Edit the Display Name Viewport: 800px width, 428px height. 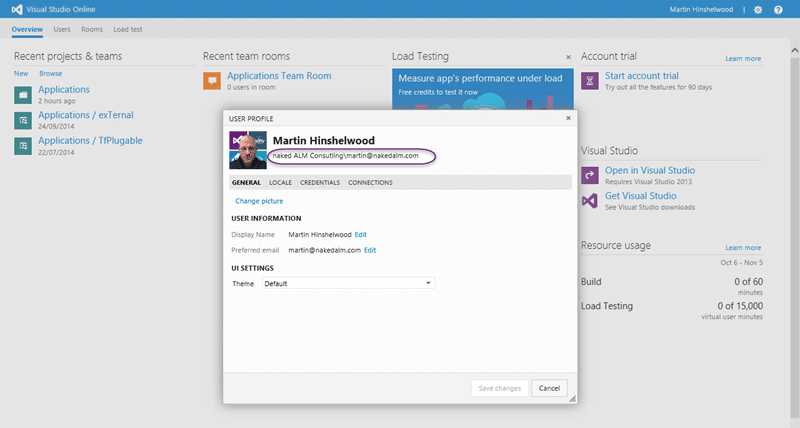(x=361, y=235)
